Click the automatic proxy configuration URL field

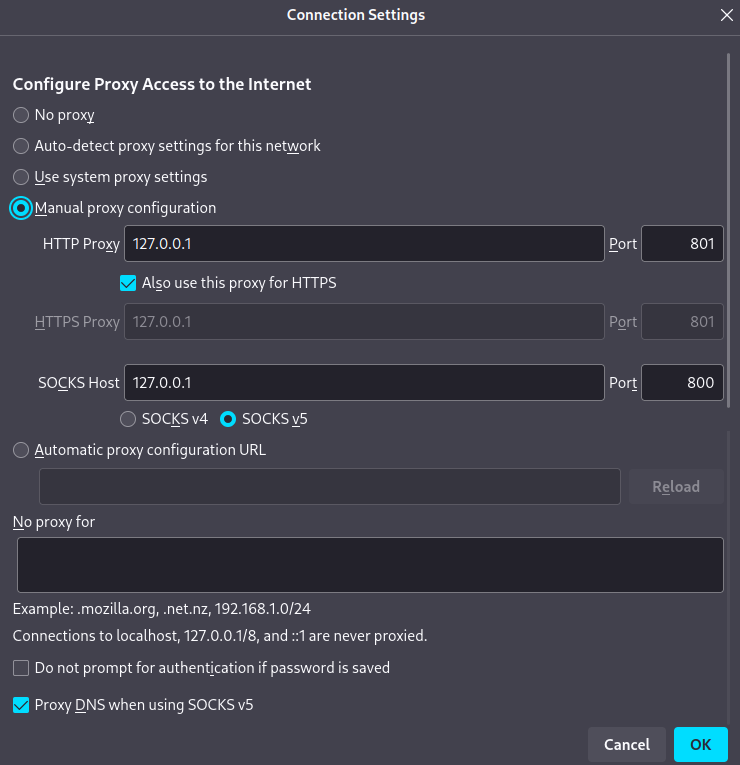[329, 487]
